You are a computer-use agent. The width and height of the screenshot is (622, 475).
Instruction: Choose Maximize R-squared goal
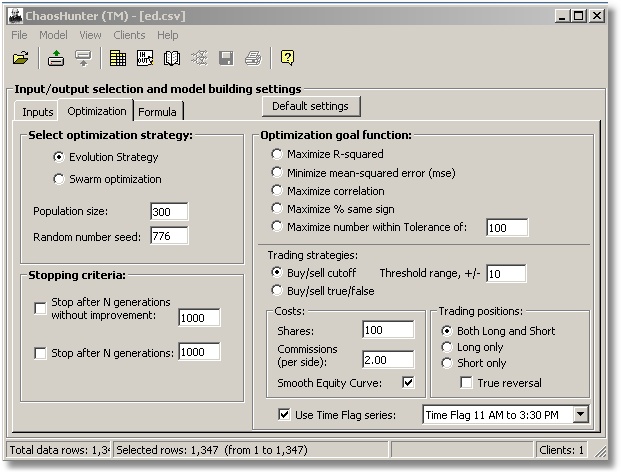click(x=277, y=154)
